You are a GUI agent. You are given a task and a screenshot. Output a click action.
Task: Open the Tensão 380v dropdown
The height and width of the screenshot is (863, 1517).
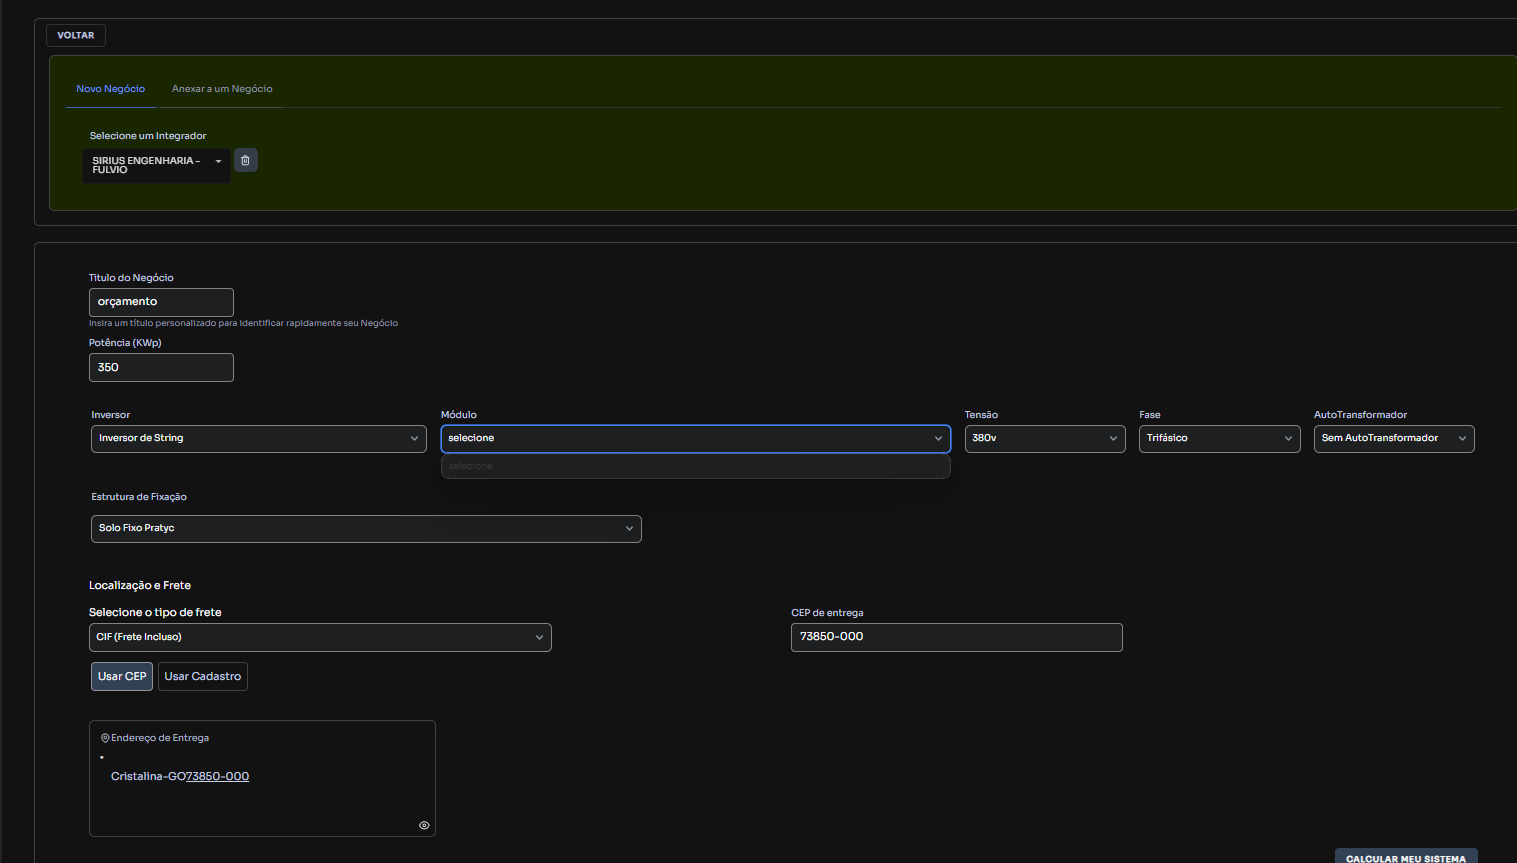[1044, 438]
